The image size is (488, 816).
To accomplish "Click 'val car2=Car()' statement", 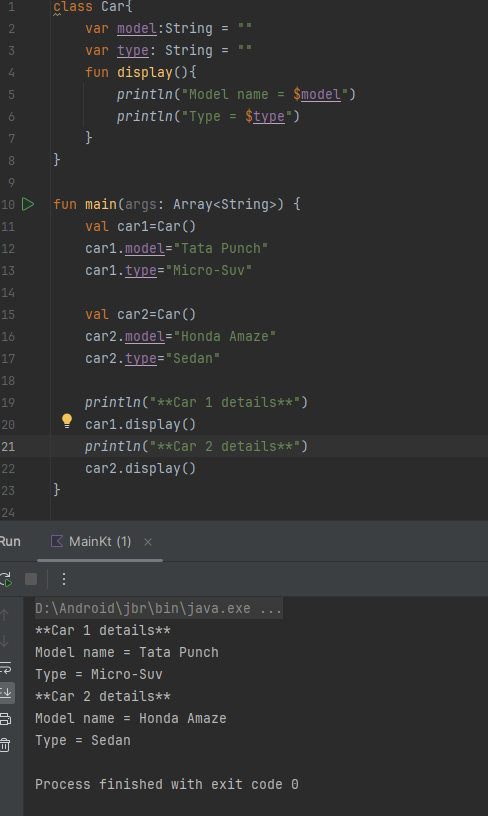I will coord(140,314).
